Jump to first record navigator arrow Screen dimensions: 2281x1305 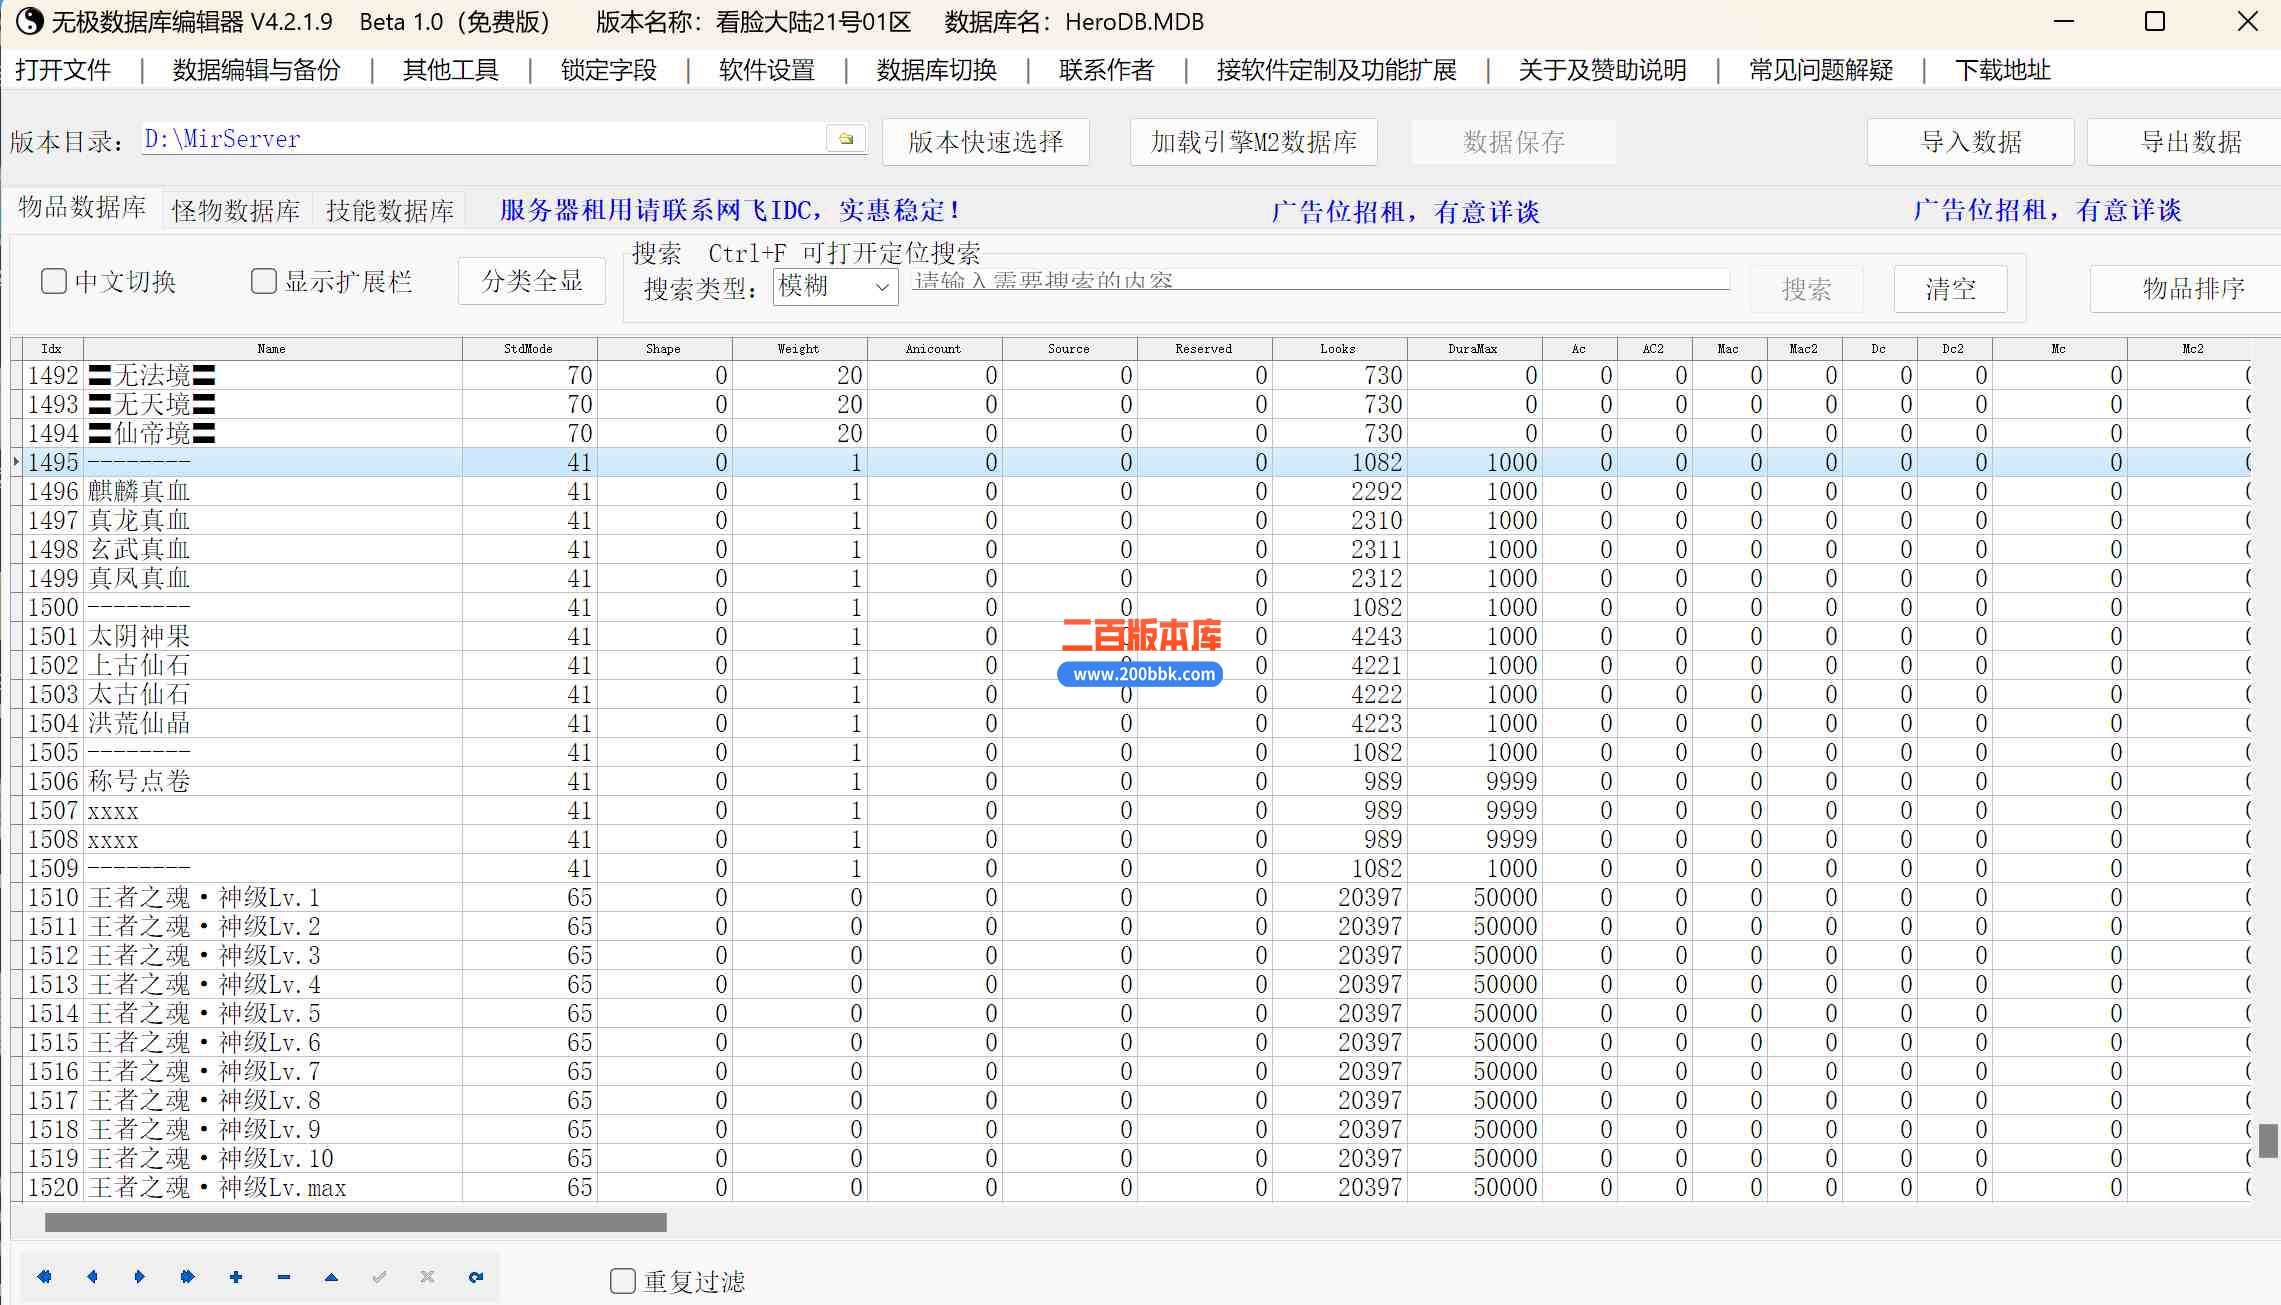tap(44, 1276)
